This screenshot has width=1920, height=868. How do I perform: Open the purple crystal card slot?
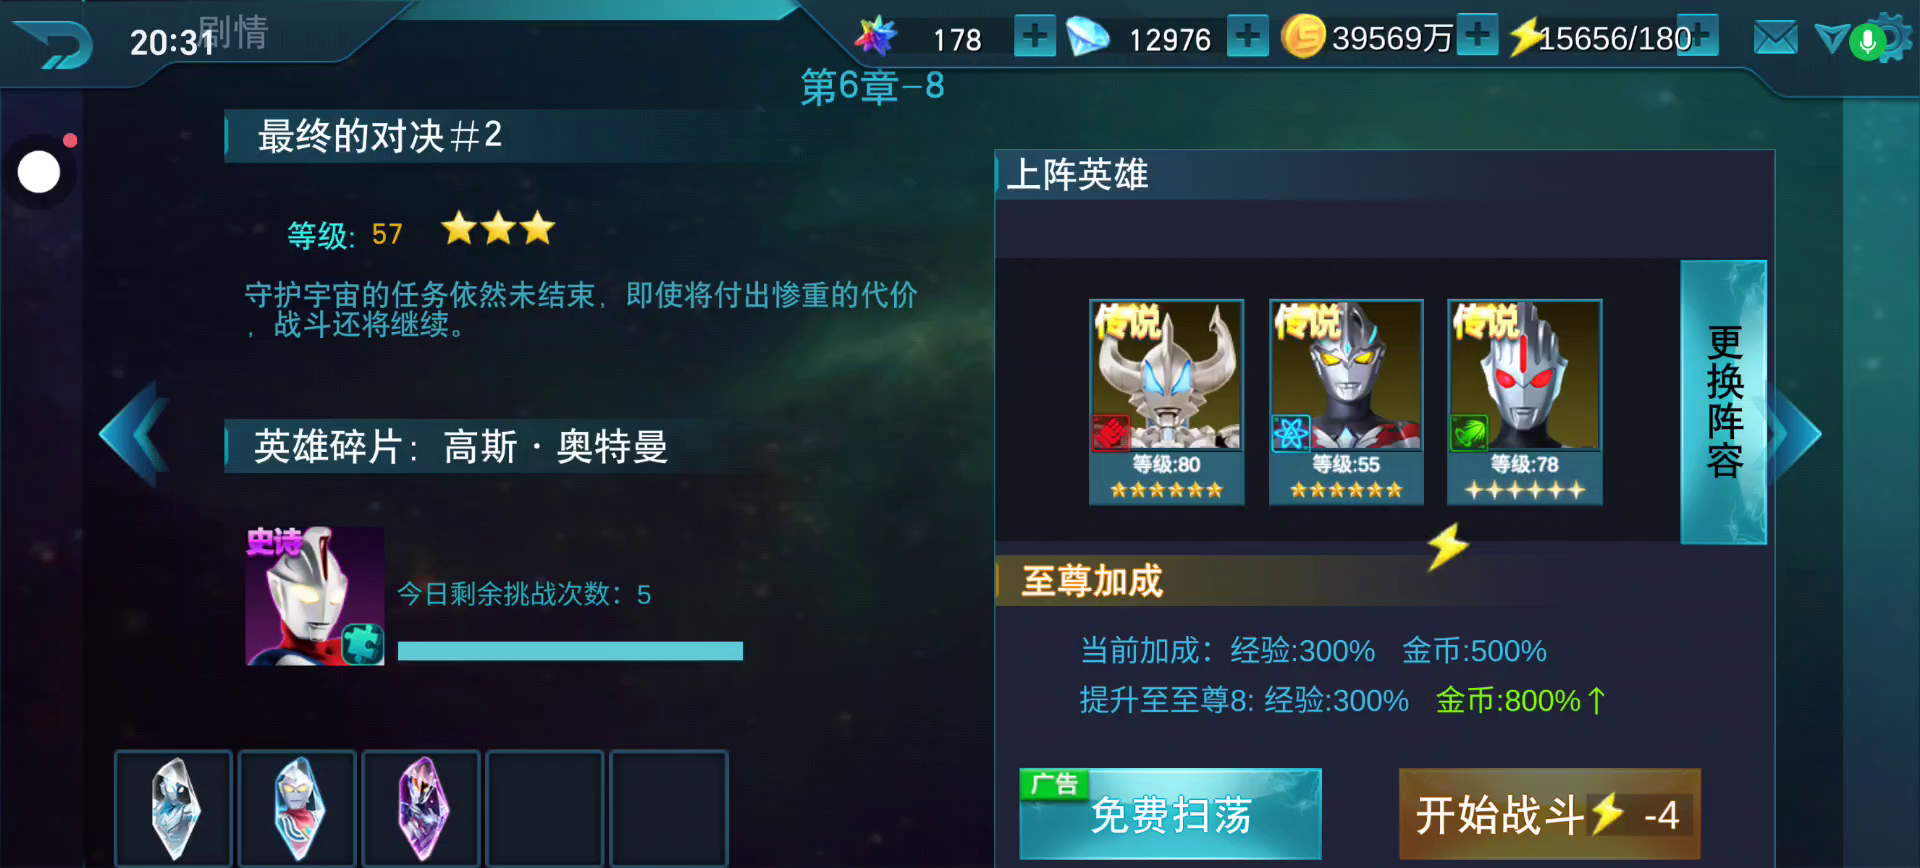(423, 808)
